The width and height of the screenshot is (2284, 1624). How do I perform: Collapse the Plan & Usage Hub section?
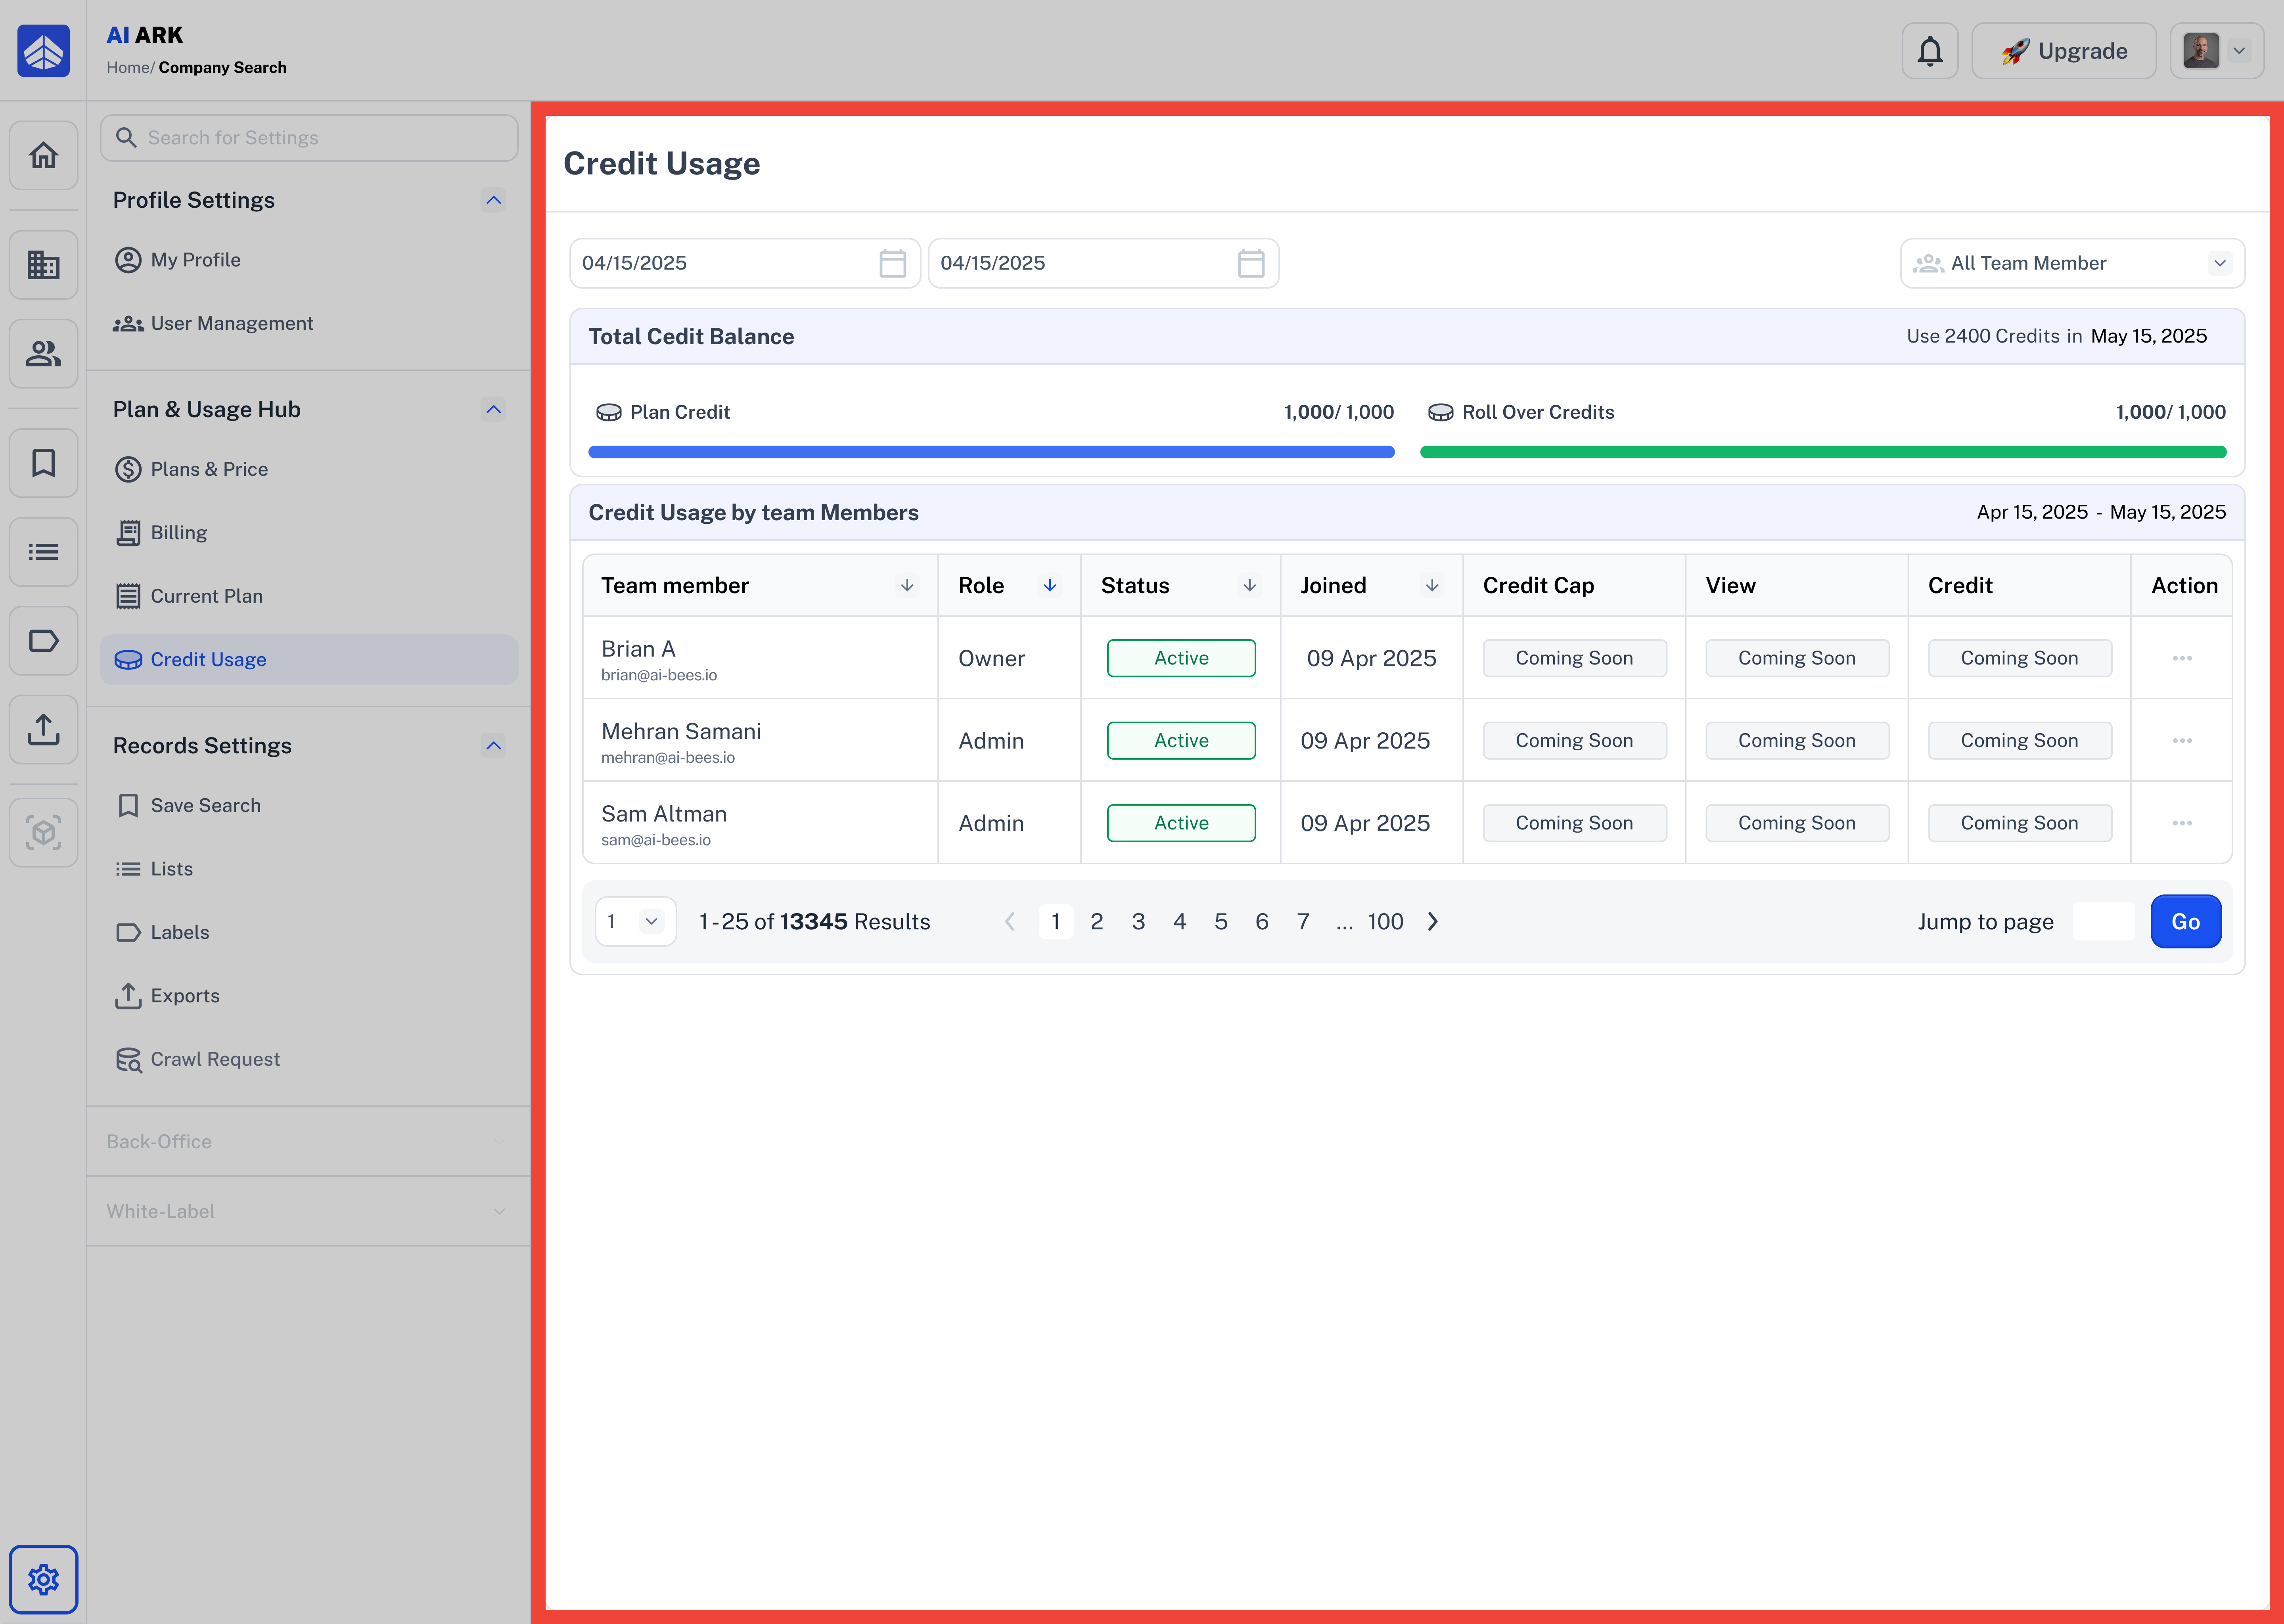click(x=493, y=409)
